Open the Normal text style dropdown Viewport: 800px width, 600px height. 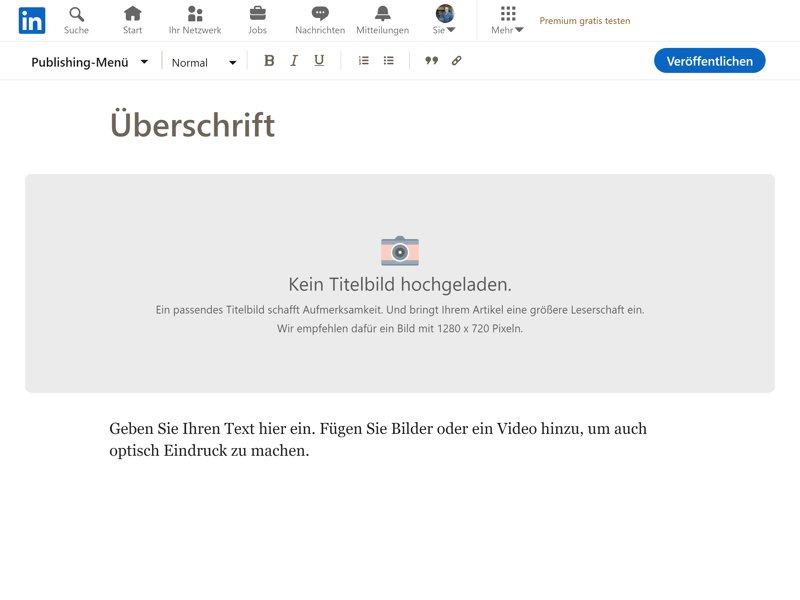pyautogui.click(x=204, y=63)
